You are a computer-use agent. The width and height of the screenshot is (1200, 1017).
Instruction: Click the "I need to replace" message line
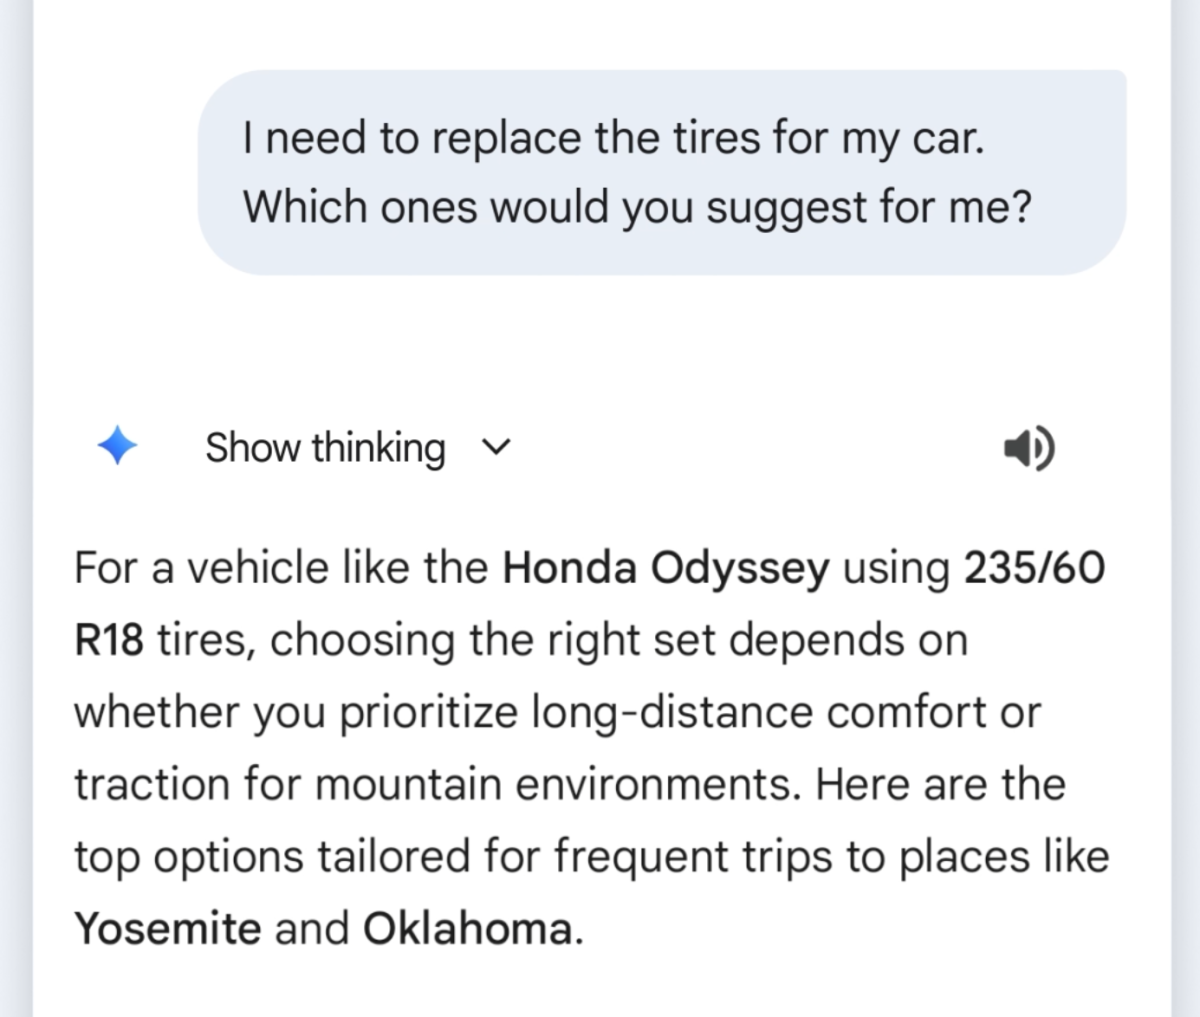click(612, 138)
